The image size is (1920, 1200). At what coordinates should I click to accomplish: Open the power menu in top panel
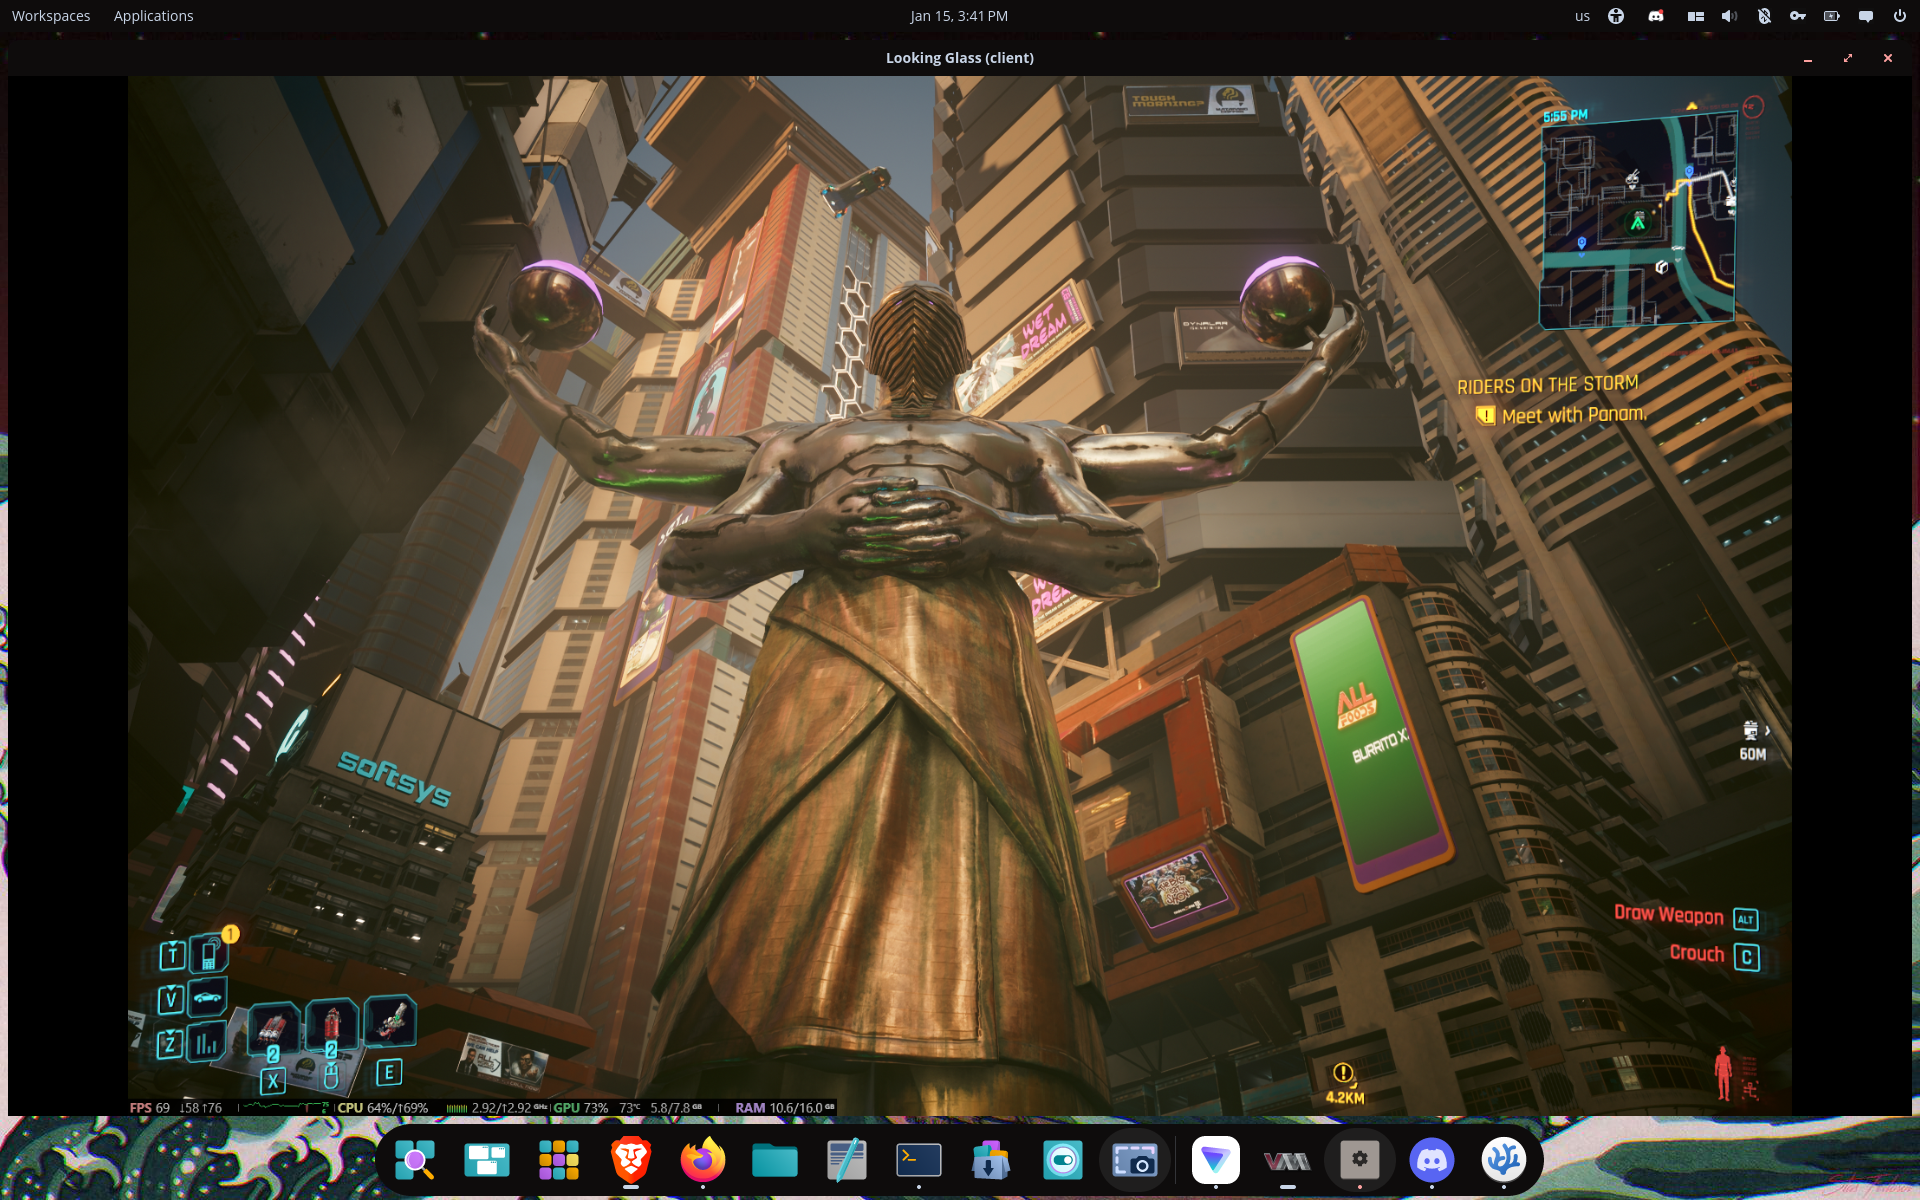(1900, 16)
